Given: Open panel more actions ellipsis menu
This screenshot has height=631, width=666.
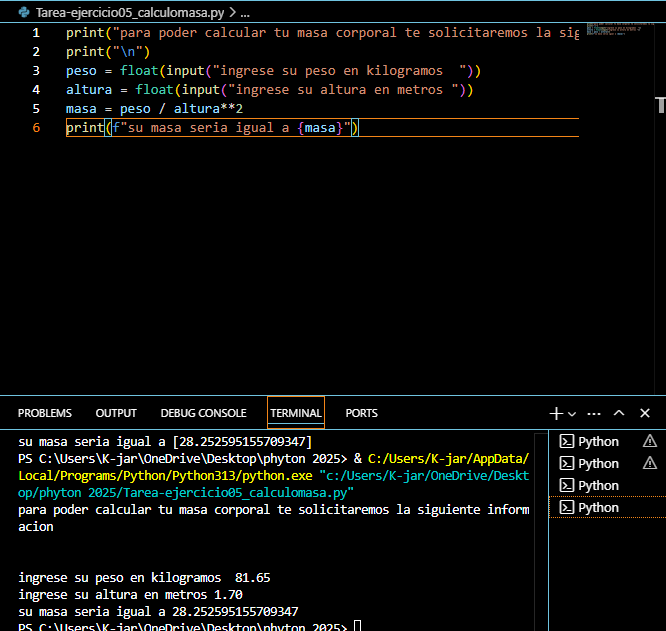Looking at the screenshot, I should [x=594, y=414].
